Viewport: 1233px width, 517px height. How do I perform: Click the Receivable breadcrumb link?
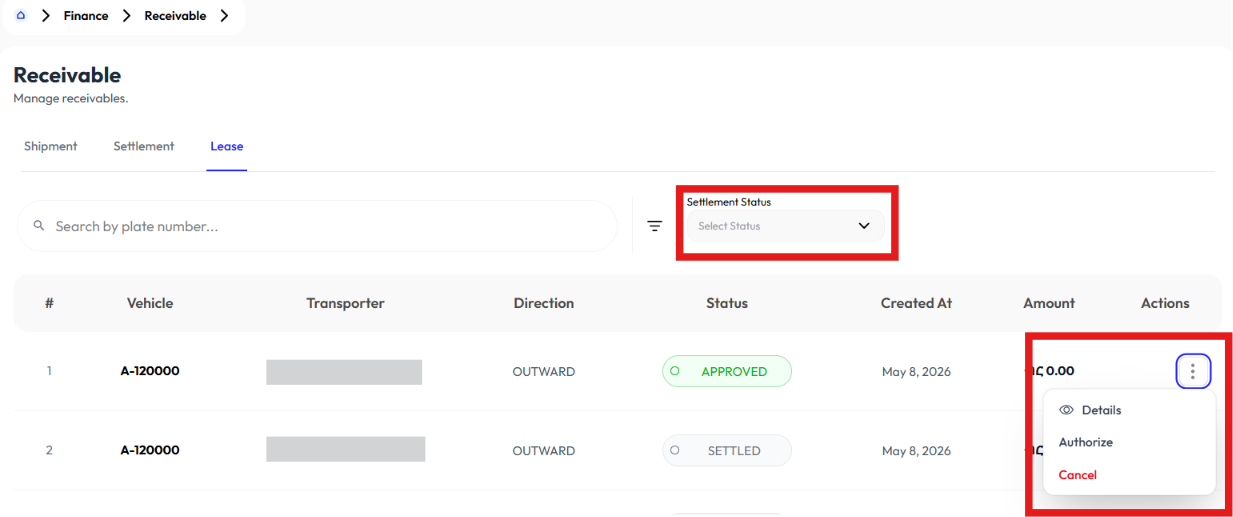tap(175, 16)
